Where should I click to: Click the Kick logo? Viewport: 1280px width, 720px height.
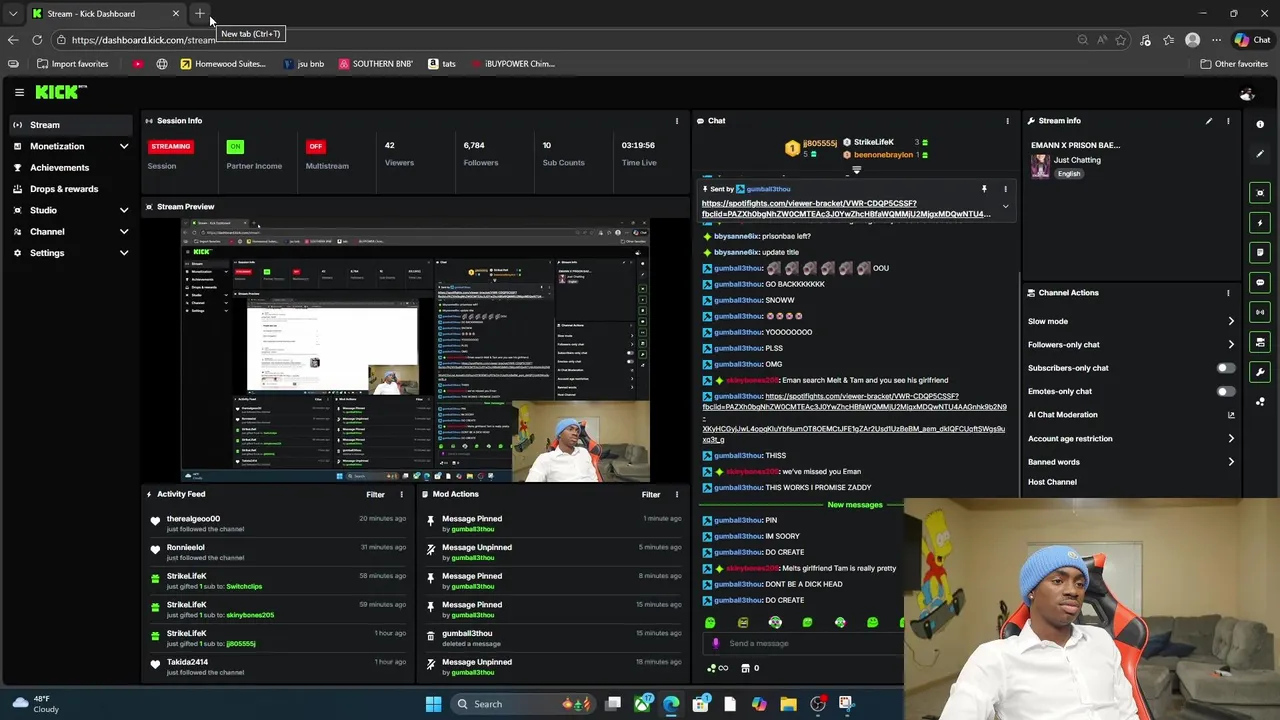(60, 92)
